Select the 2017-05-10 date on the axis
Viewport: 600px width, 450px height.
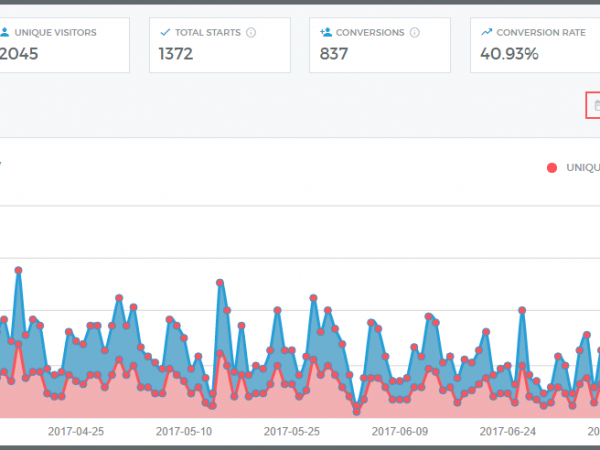pos(184,432)
